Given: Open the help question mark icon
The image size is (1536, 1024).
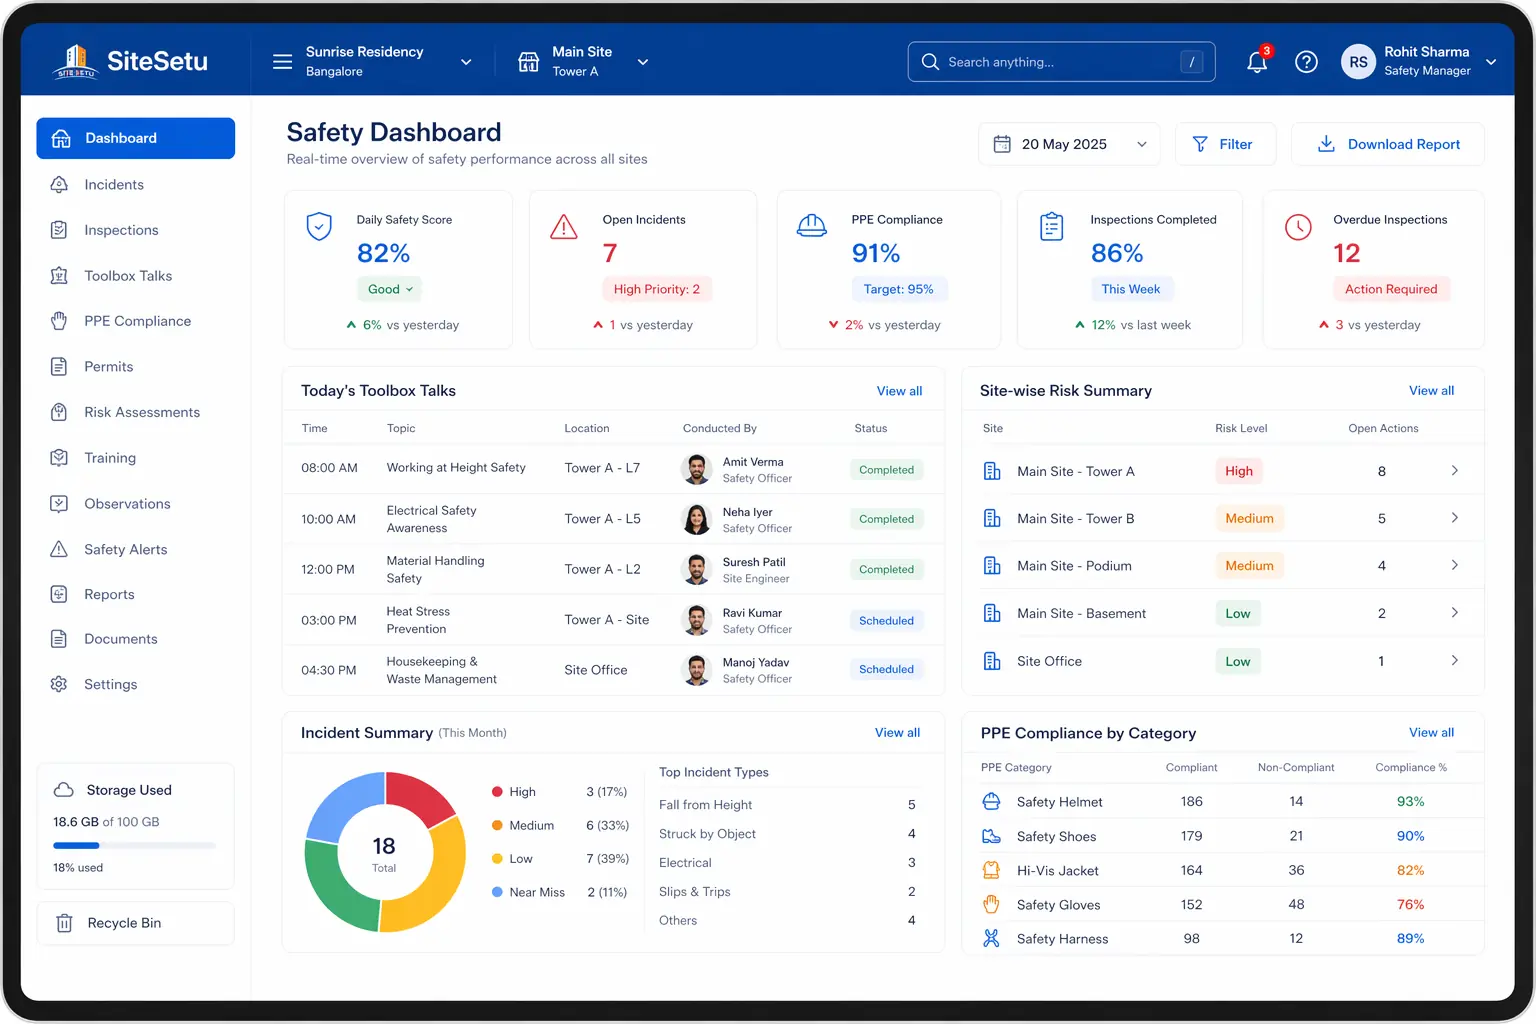Looking at the screenshot, I should tap(1306, 62).
